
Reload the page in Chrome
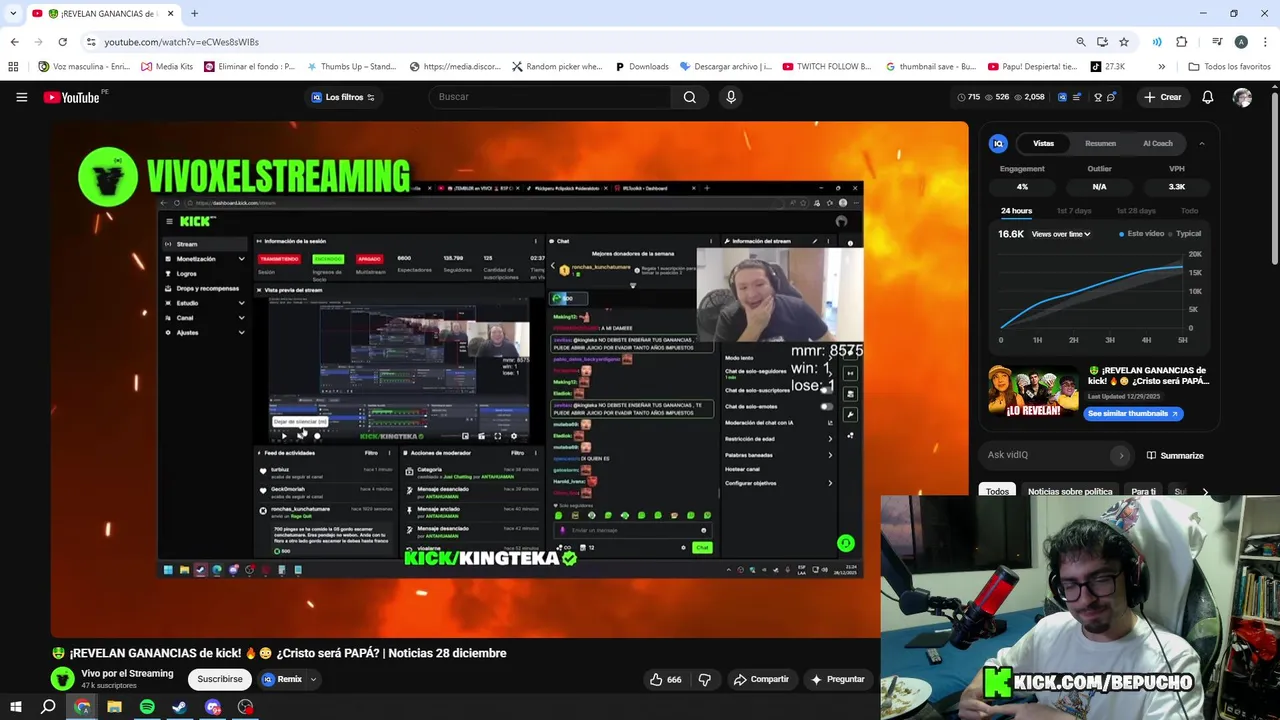coord(62,42)
